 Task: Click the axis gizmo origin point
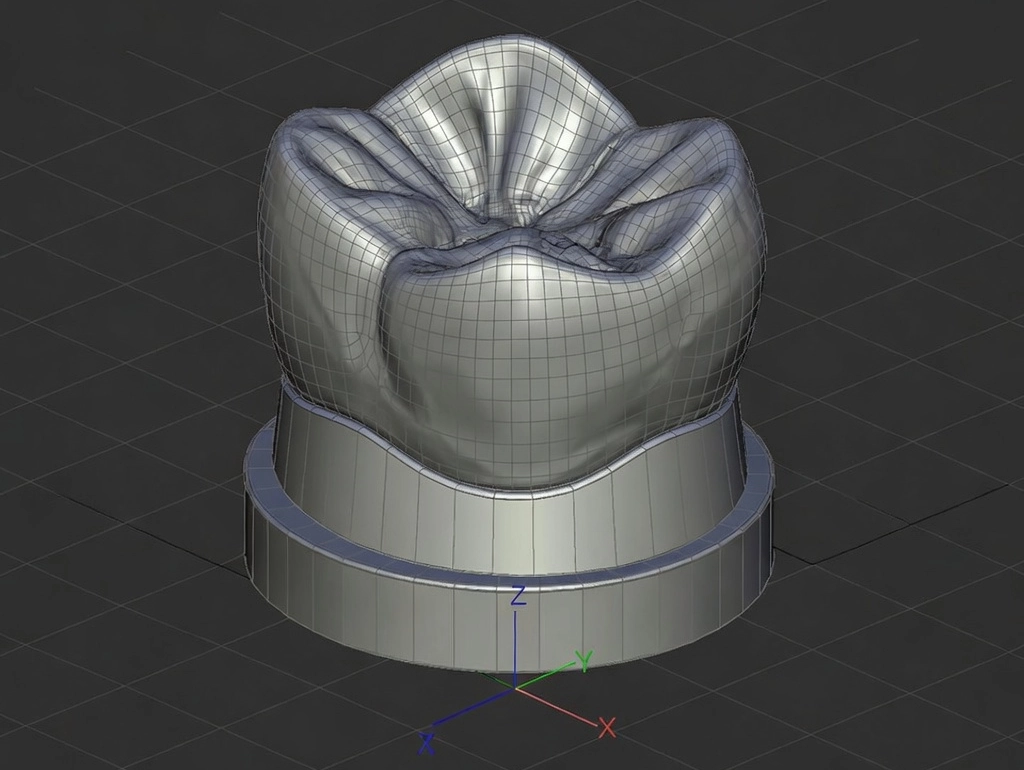tap(517, 687)
